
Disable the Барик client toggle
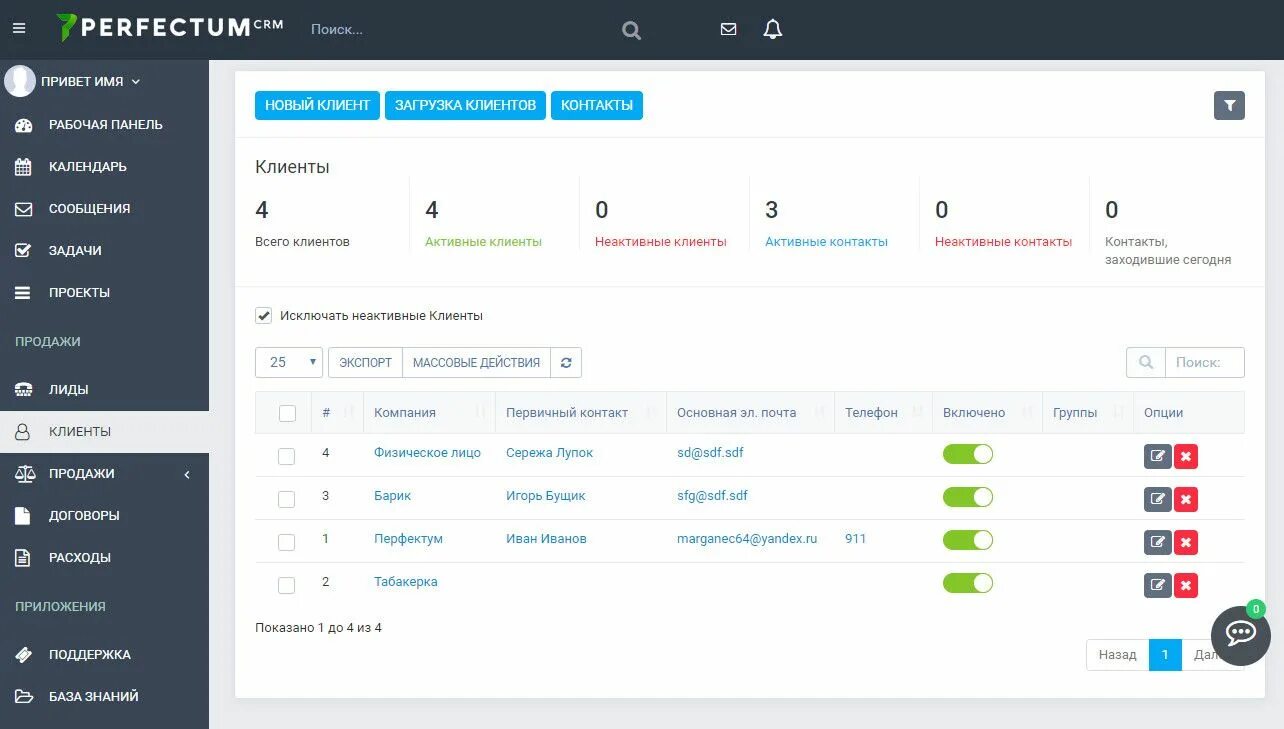(968, 497)
